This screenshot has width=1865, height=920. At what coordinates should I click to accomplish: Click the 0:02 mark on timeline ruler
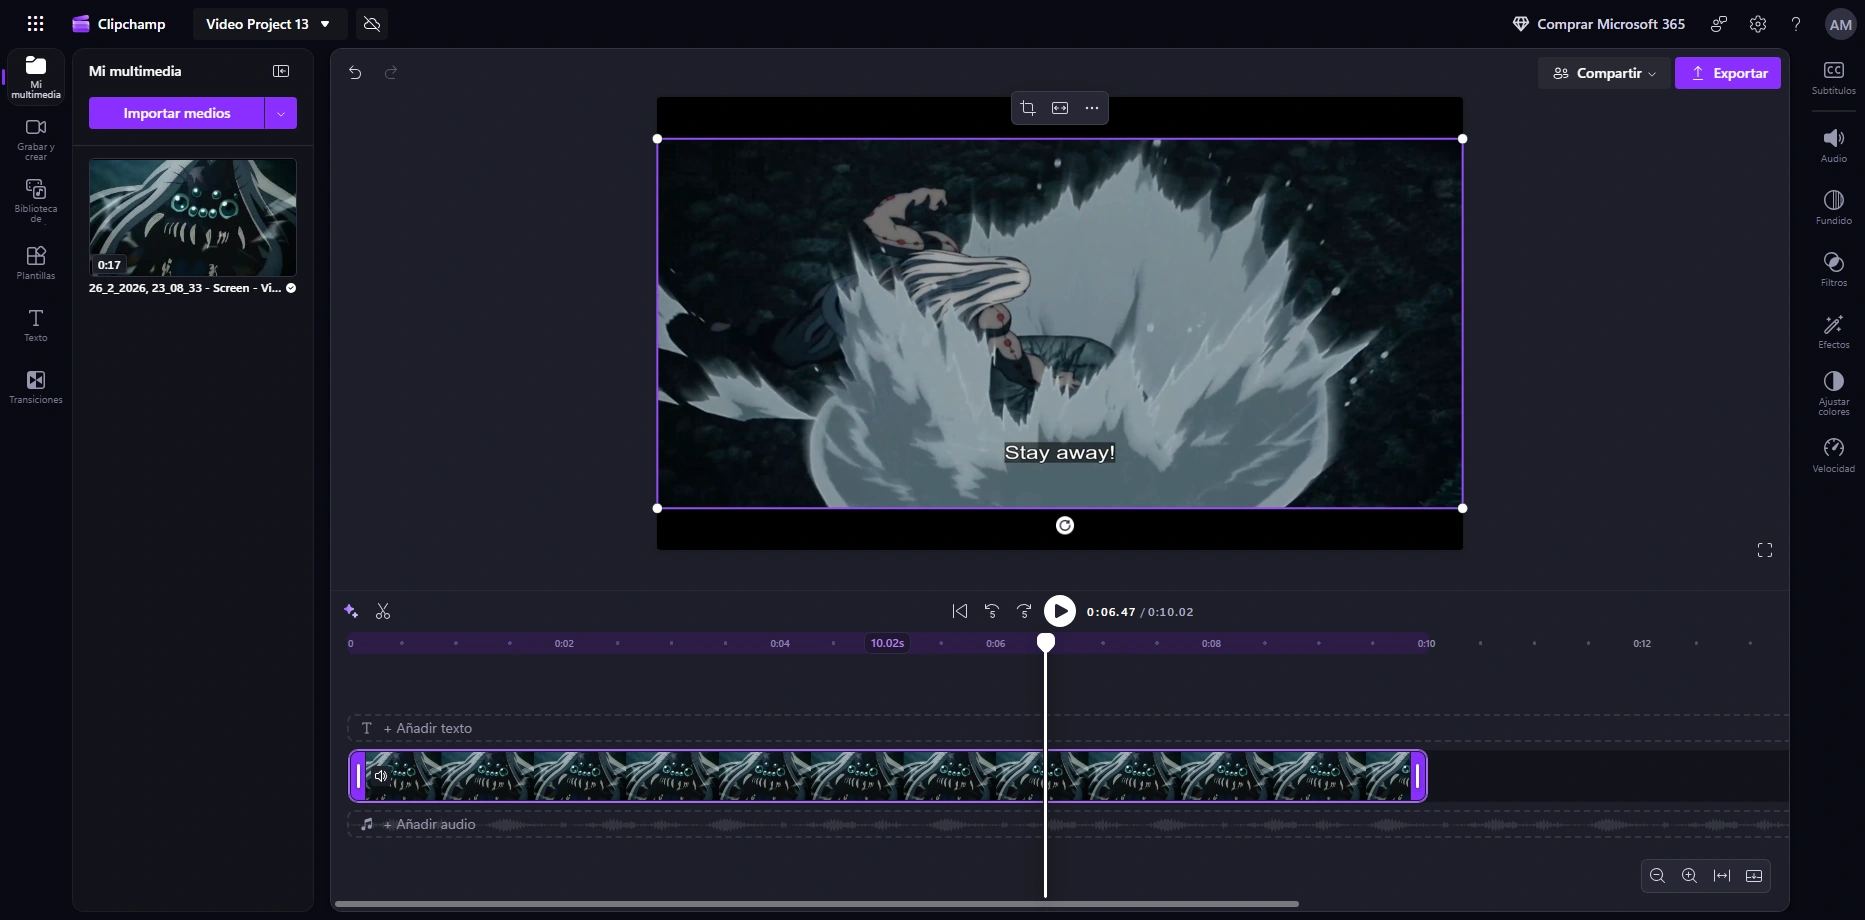point(564,644)
